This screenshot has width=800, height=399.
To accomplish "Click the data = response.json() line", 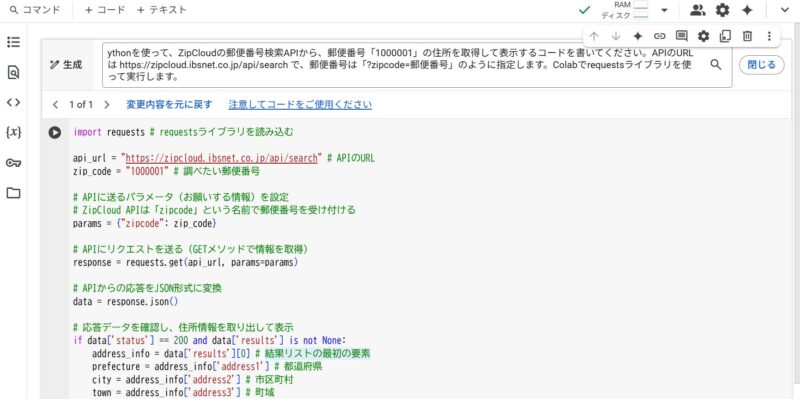I will [x=126, y=302].
